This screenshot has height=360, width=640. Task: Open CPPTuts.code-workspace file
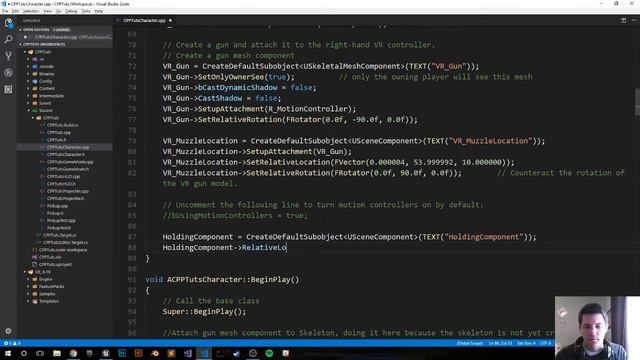[63, 250]
